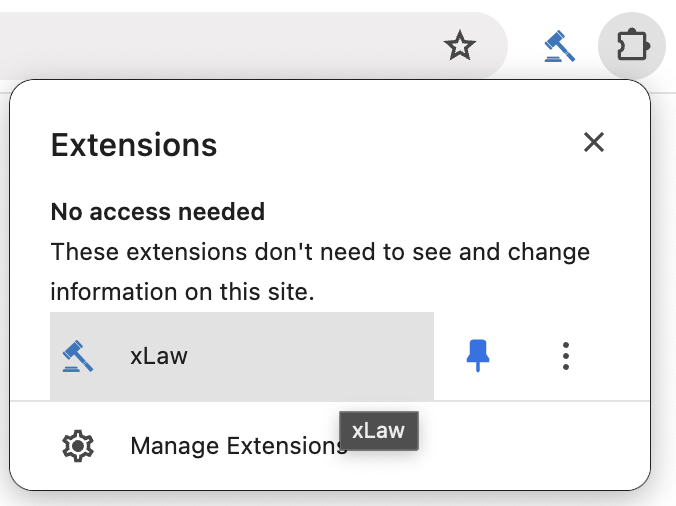Image resolution: width=676 pixels, height=506 pixels.
Task: Click the Extensions heading title
Action: (134, 145)
